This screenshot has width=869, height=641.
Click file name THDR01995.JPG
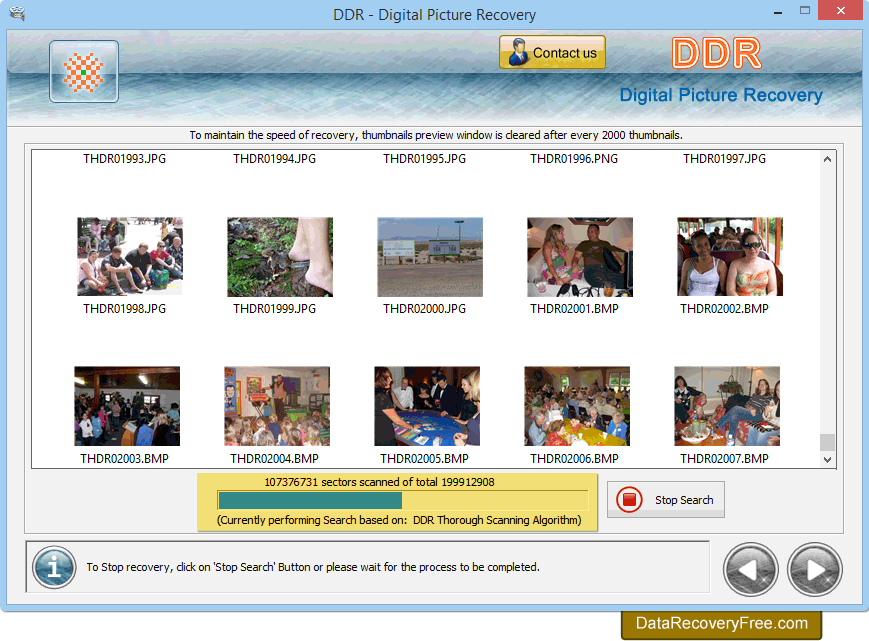(425, 159)
